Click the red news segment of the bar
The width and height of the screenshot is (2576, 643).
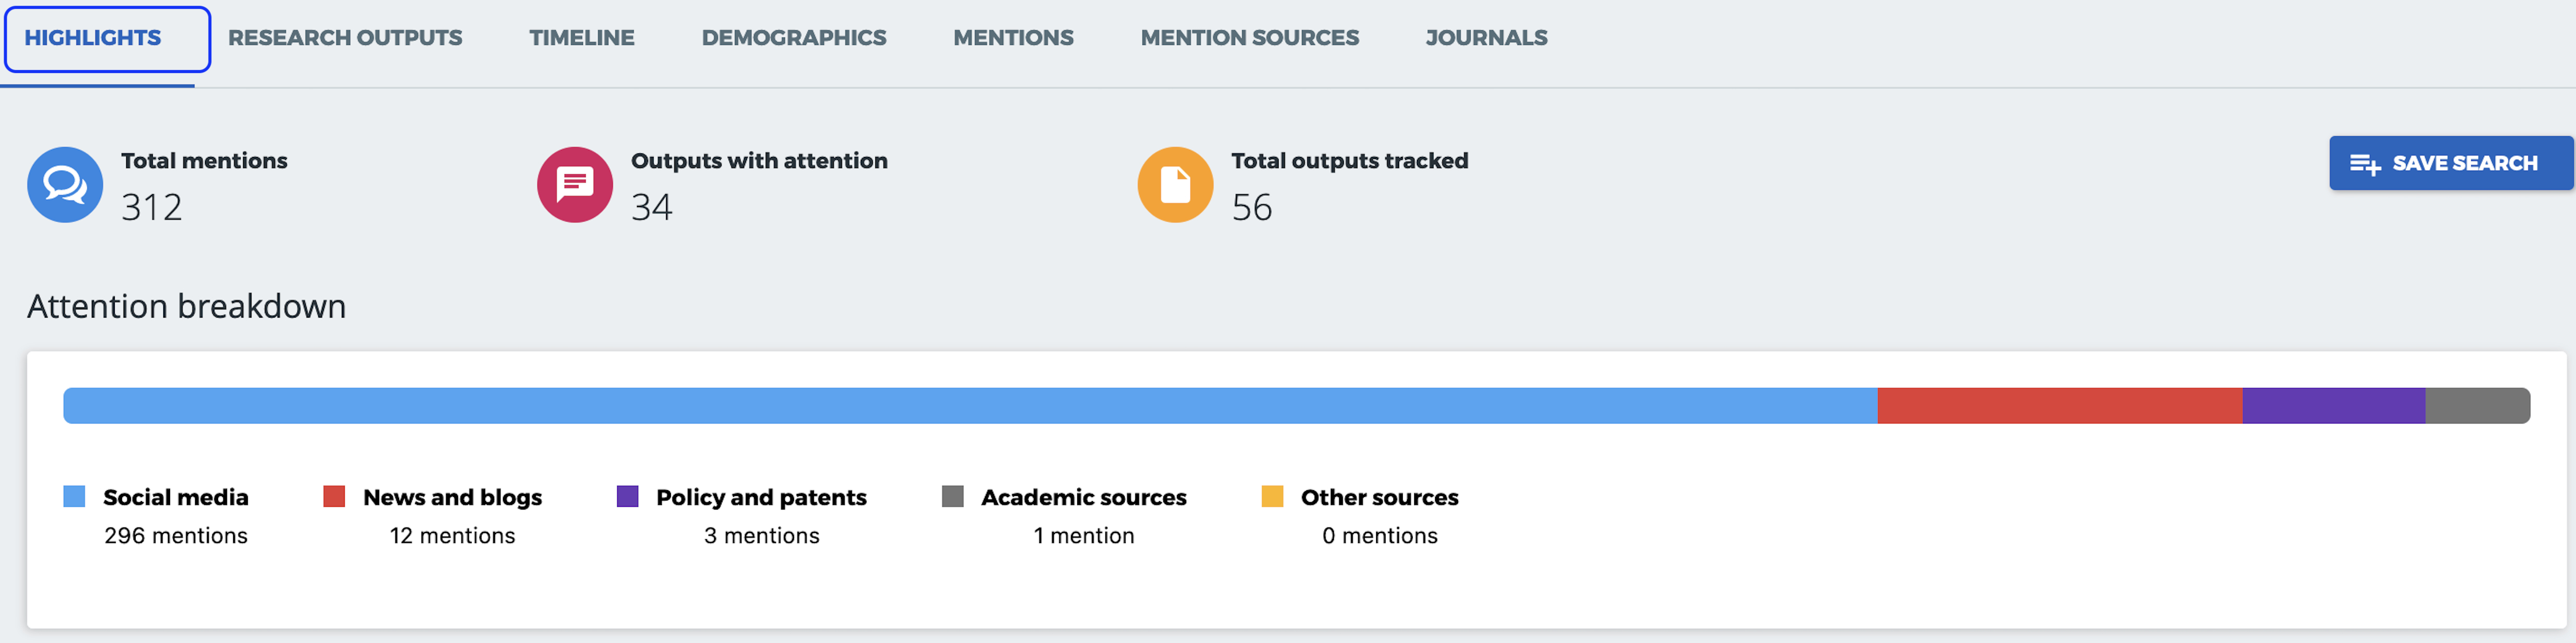coord(2060,406)
